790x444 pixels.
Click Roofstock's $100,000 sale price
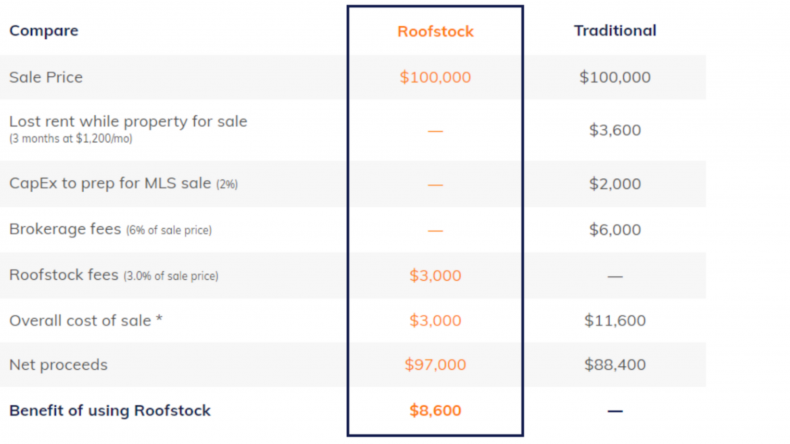click(x=435, y=77)
